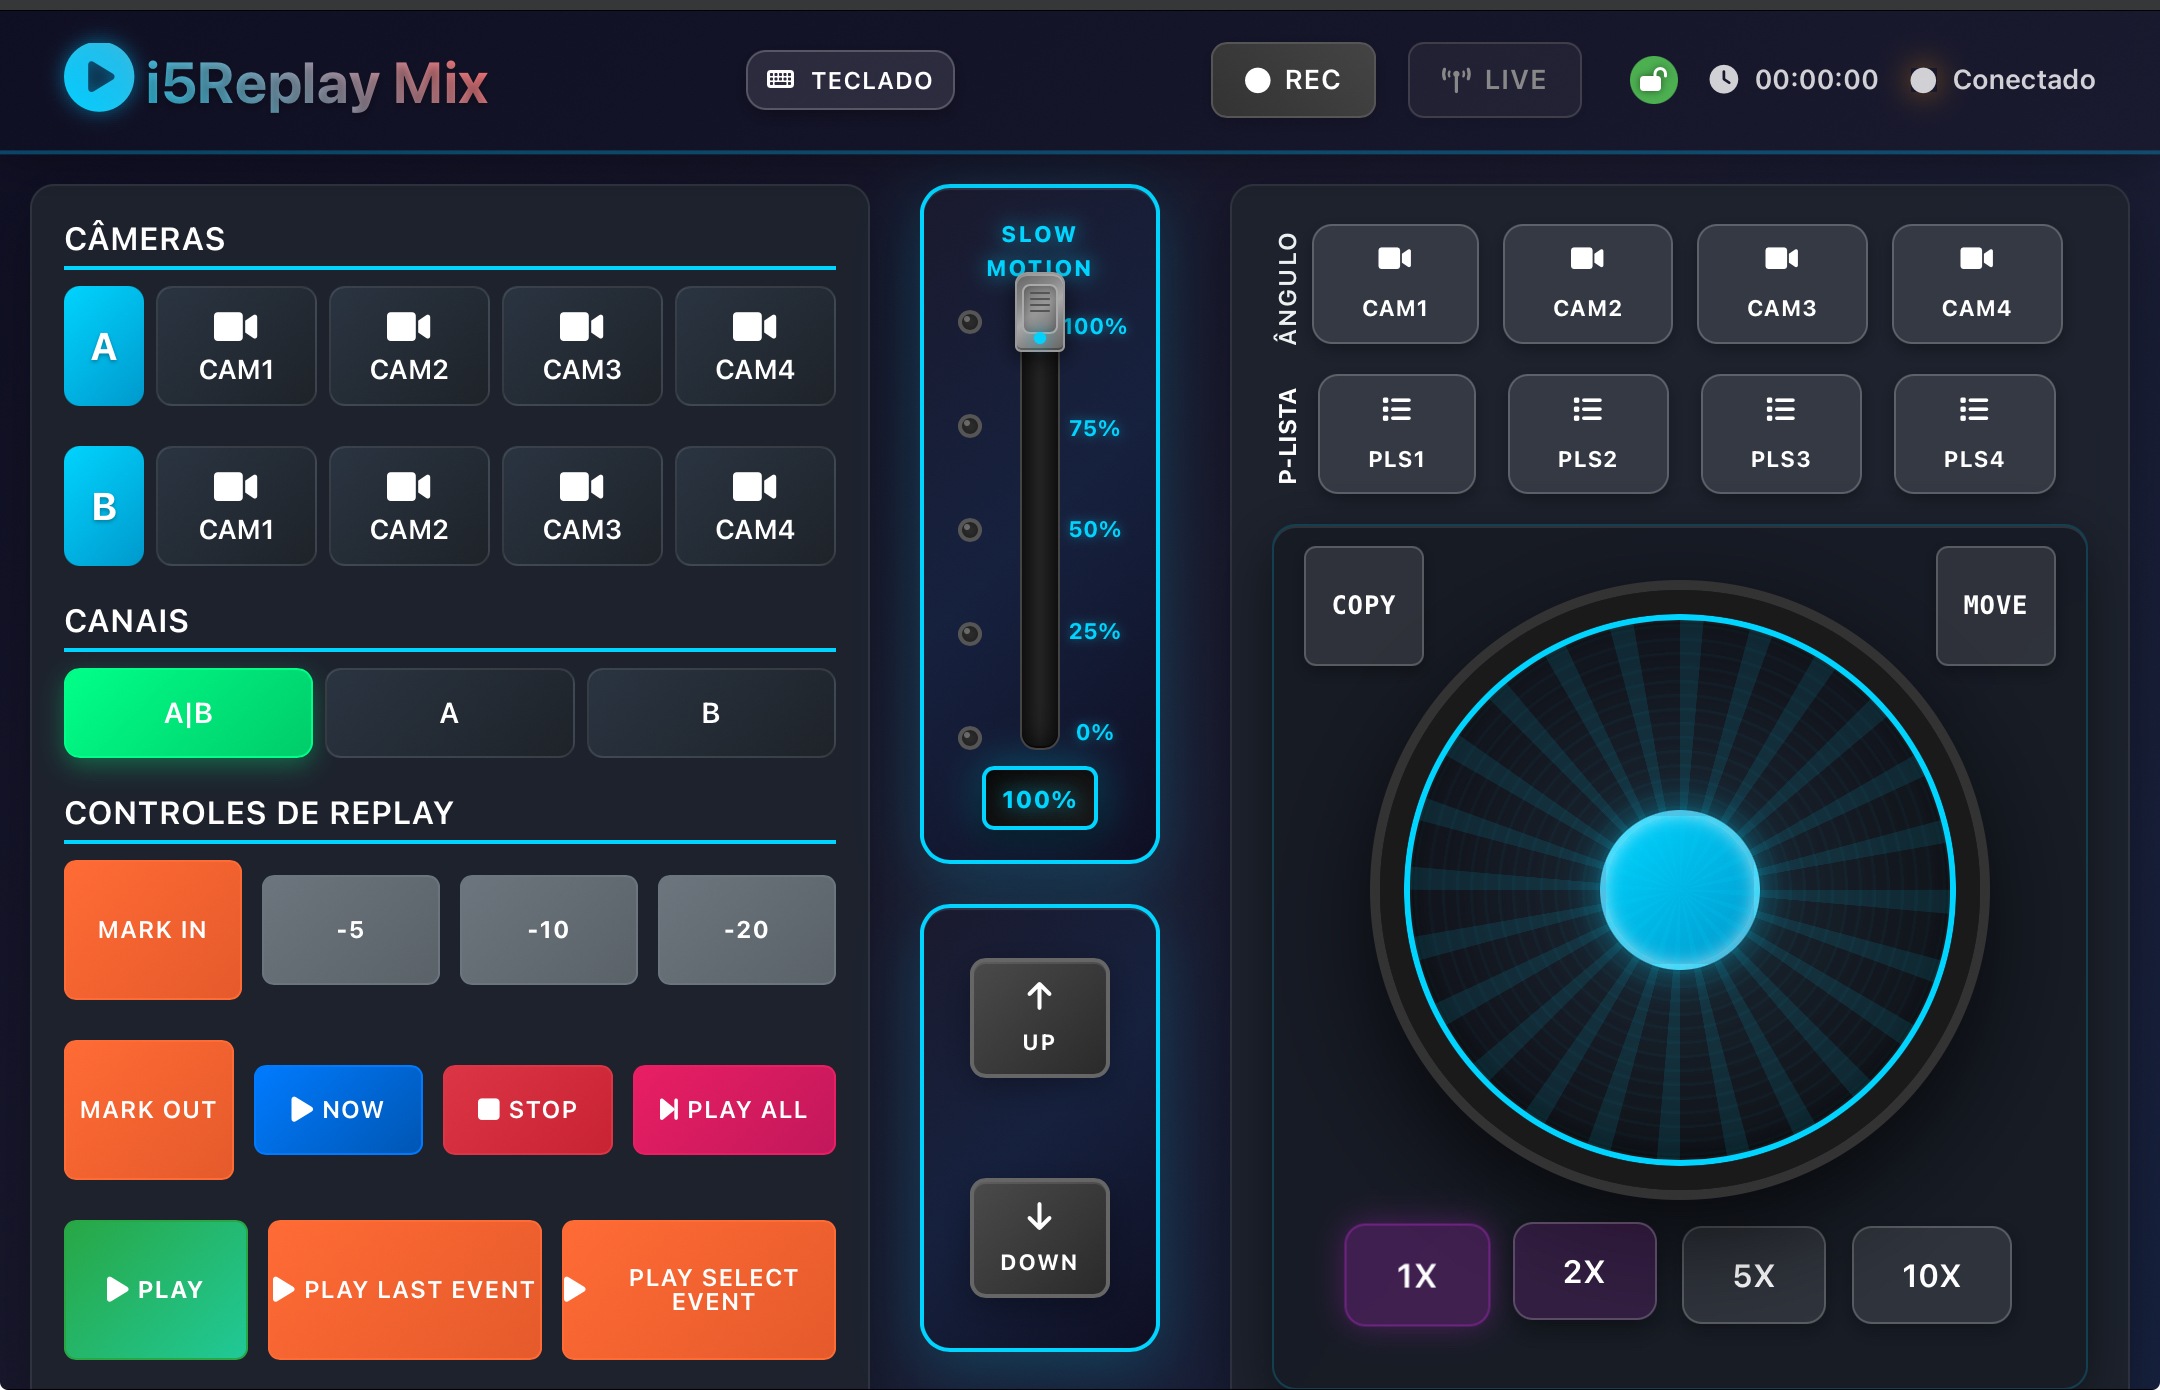
Task: Open playlist PLS1
Action: (x=1396, y=434)
